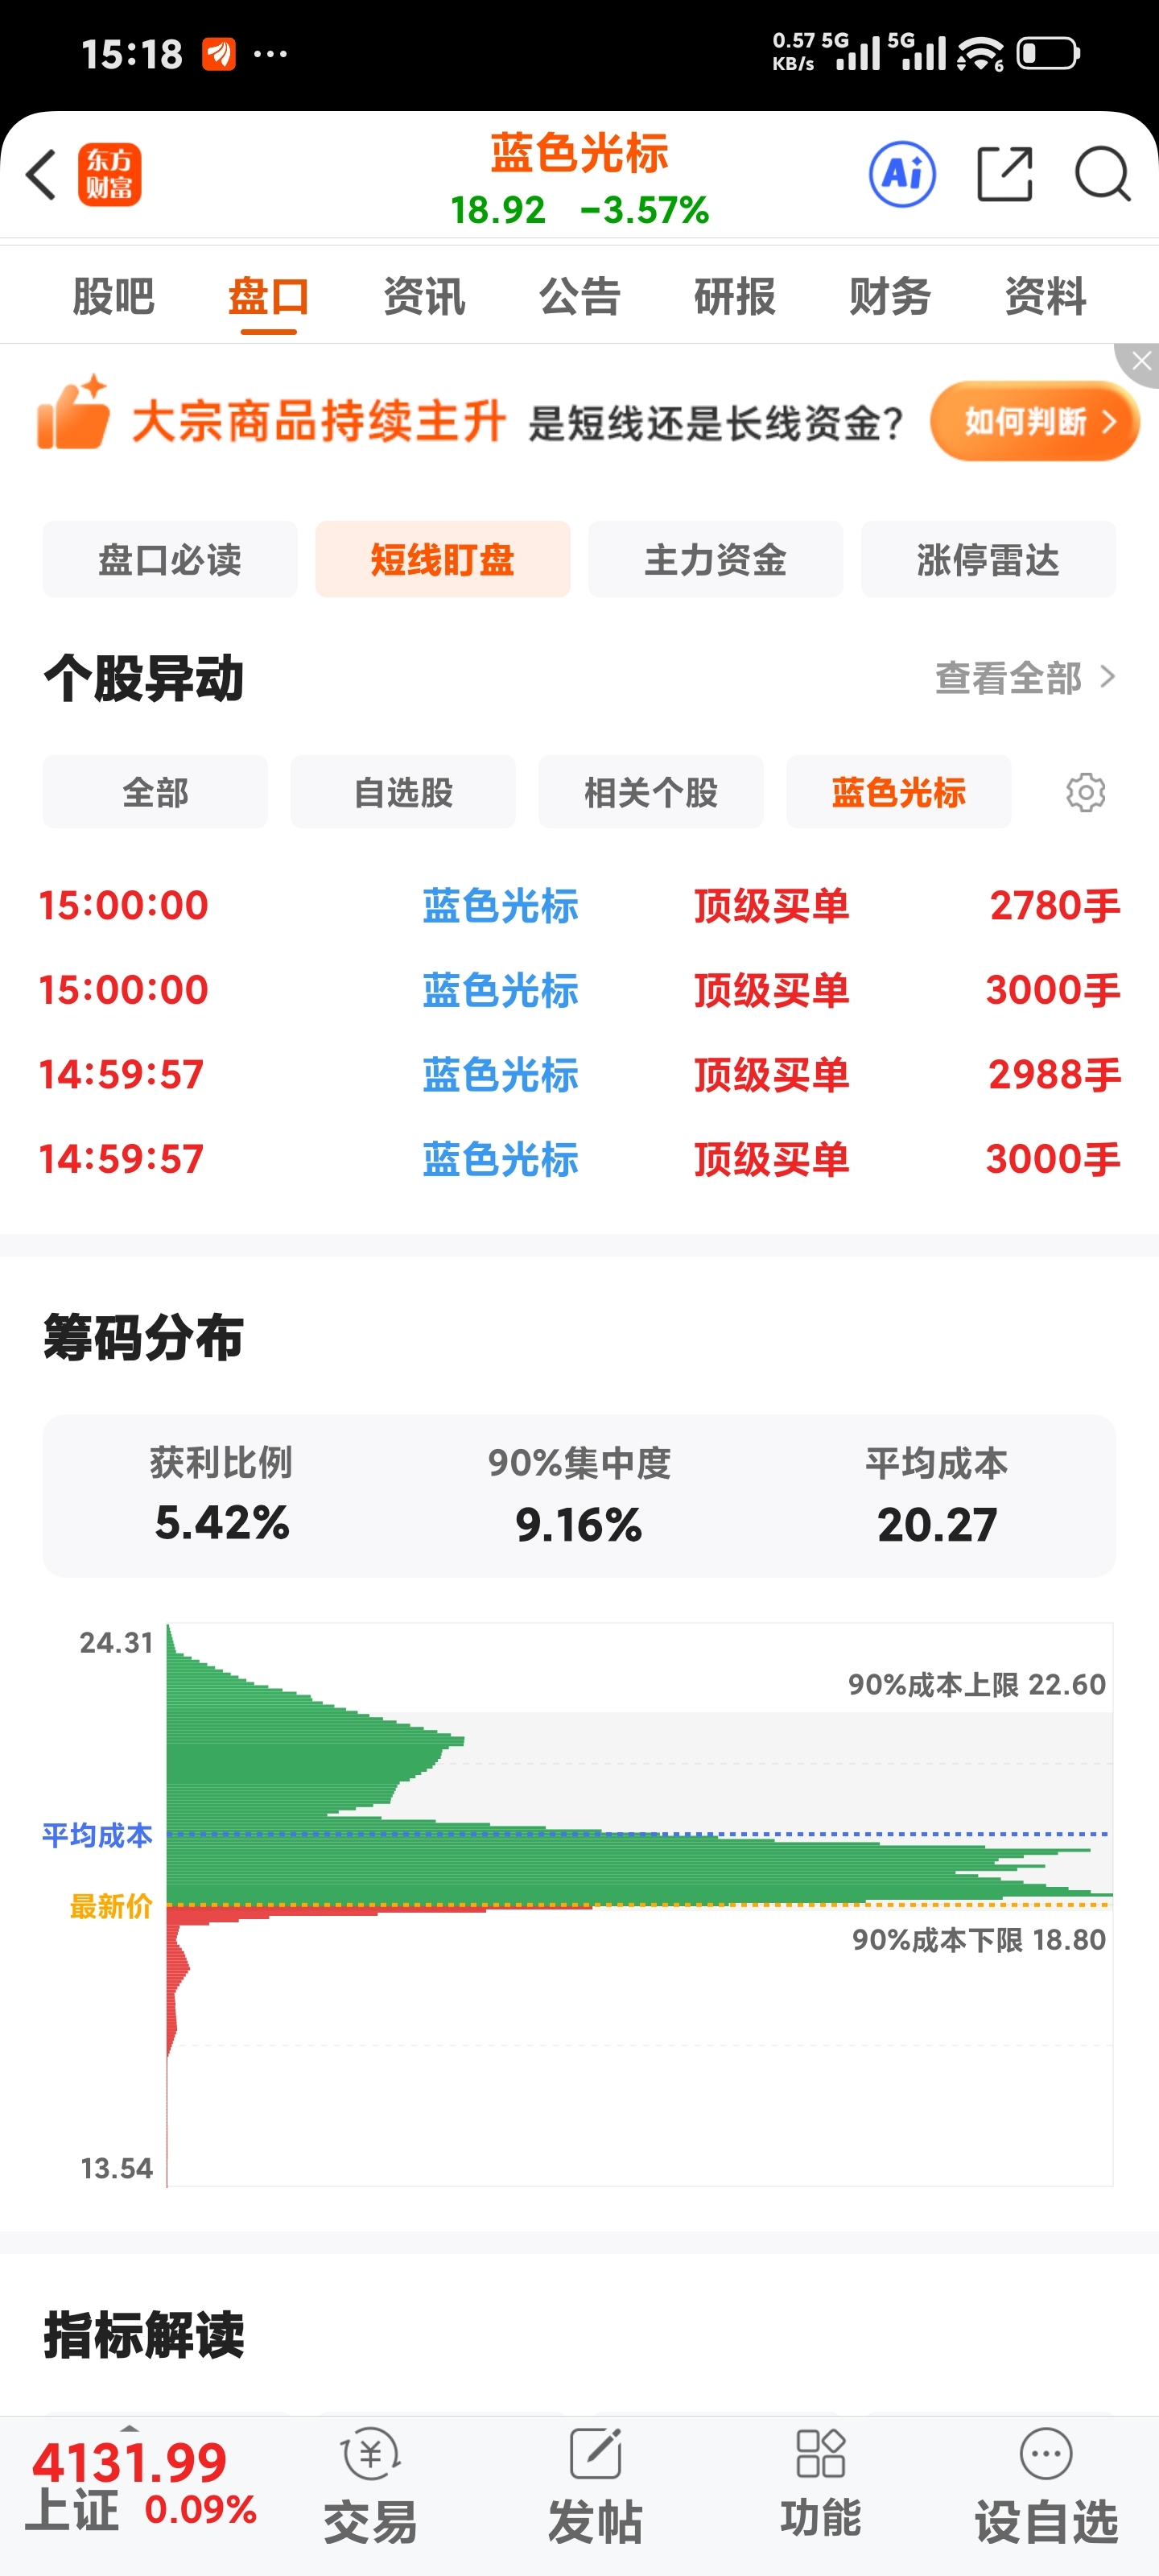Open the search magnifier icon
1159x2576 pixels.
[1102, 174]
